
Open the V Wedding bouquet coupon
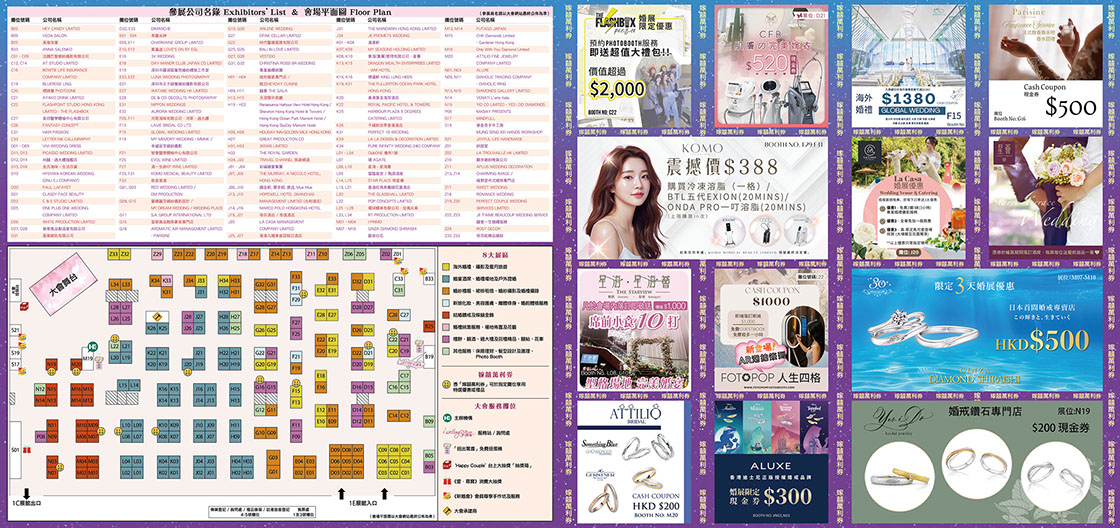coord(1046,198)
